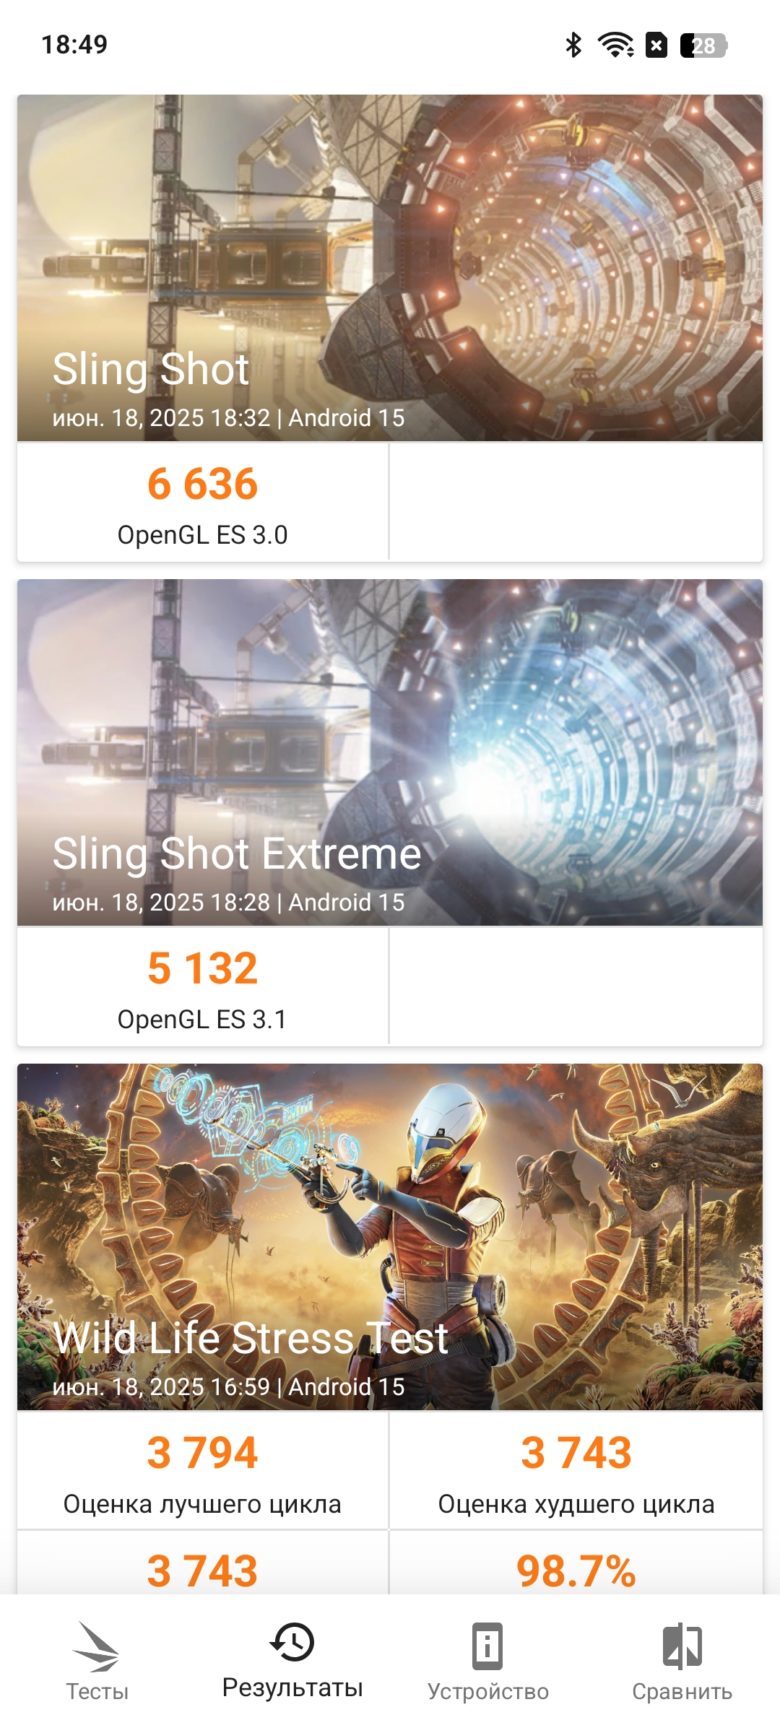Image resolution: width=780 pixels, height=1733 pixels.
Task: Open the Тесты tab icon
Action: pyautogui.click(x=97, y=1646)
